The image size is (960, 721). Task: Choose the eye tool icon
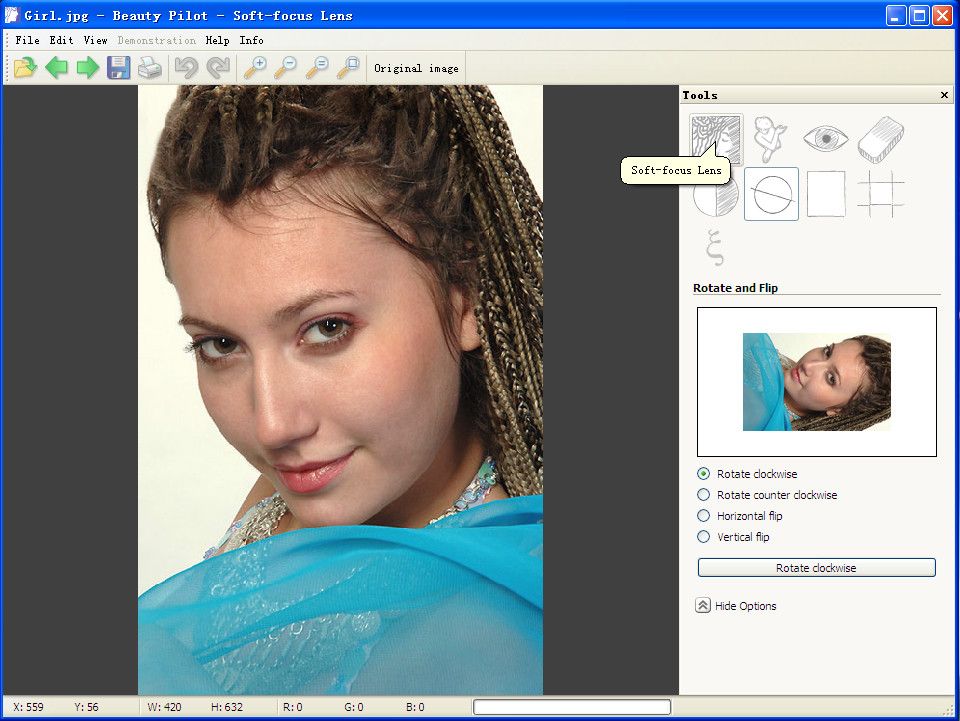click(825, 139)
